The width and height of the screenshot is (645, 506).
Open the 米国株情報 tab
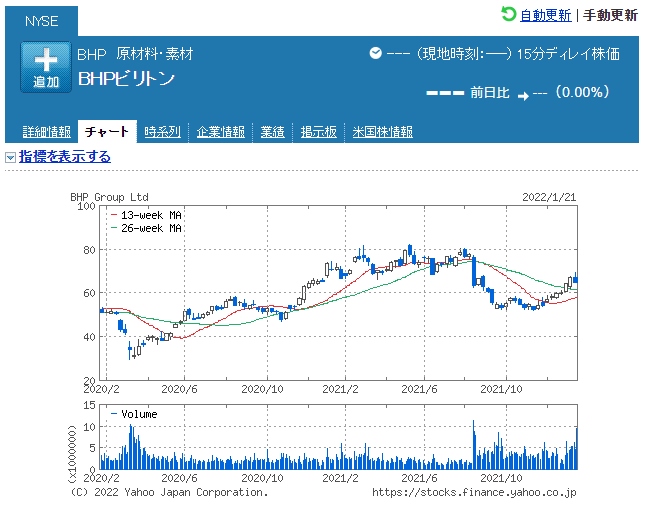(383, 132)
